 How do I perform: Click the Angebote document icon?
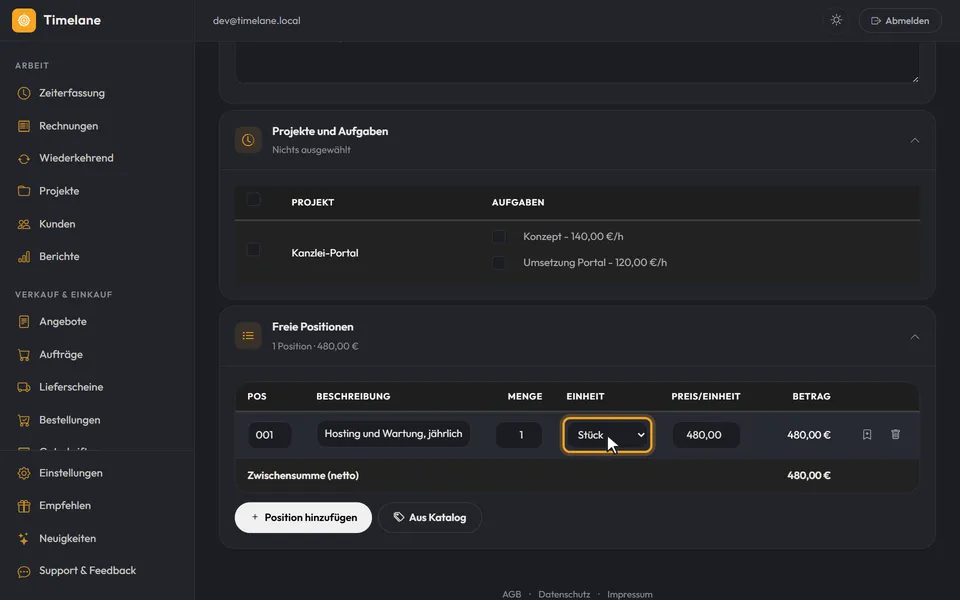[24, 321]
